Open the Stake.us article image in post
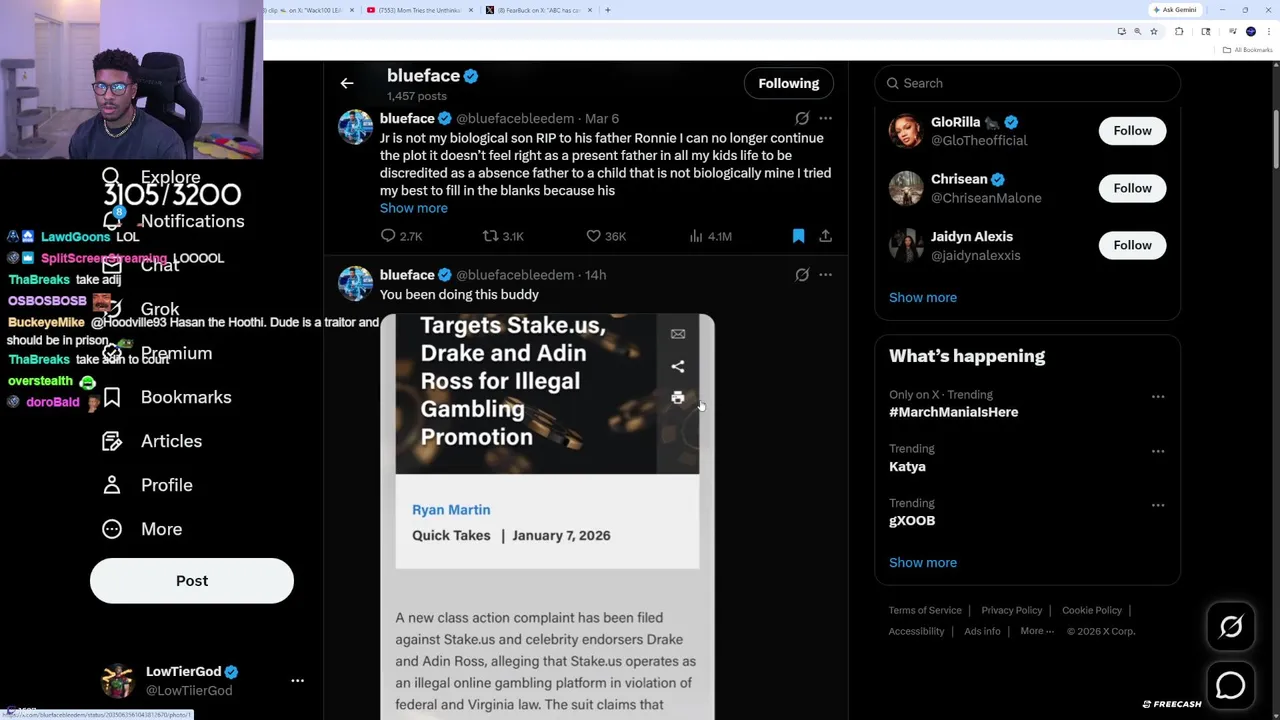 [547, 517]
